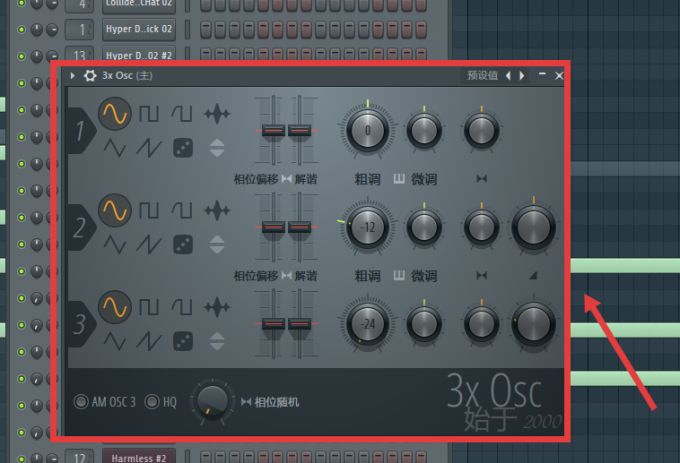This screenshot has height=463, width=680.
Task: Select sine wave shape for oscillator 3
Action: click(x=114, y=307)
